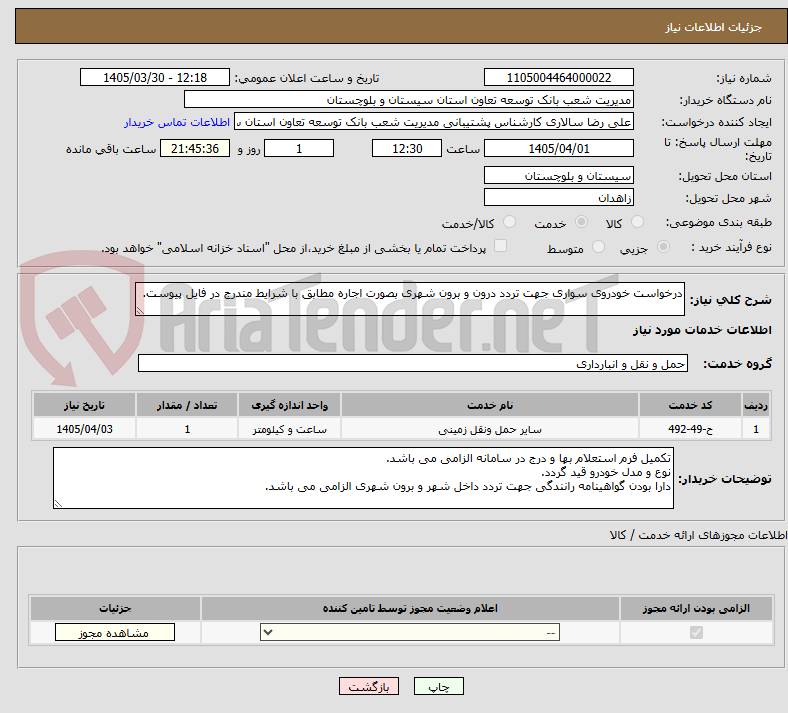Click the ساعت و کیلومتر unit cell

[x=289, y=429]
